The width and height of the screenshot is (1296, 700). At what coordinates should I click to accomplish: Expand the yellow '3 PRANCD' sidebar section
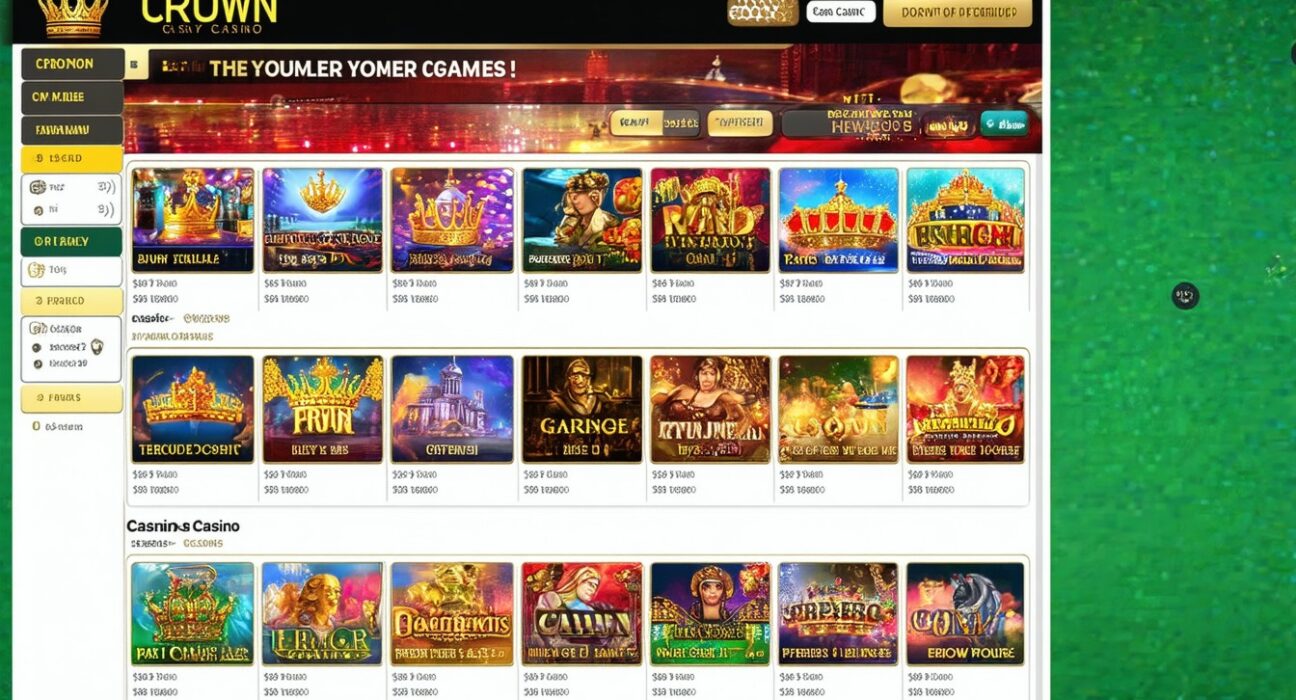(x=71, y=301)
